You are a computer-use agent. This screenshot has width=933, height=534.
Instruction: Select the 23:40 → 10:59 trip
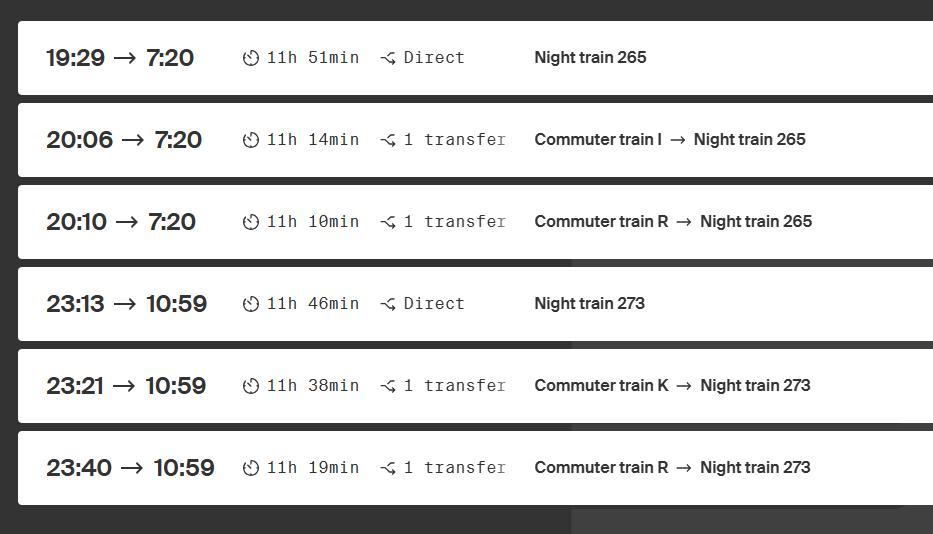tap(130, 468)
